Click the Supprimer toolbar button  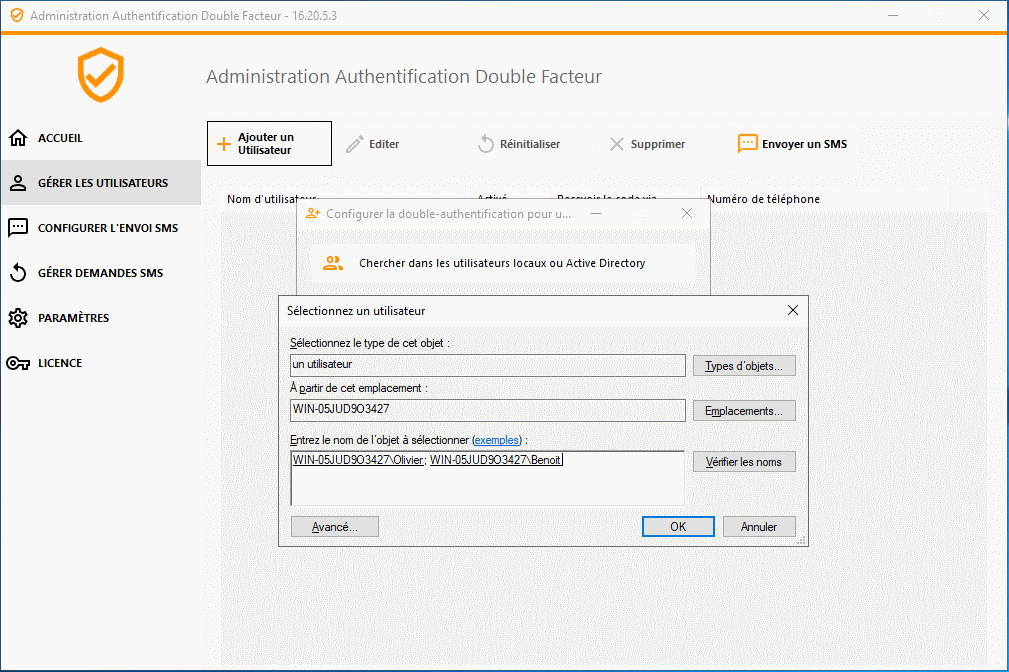(x=647, y=144)
